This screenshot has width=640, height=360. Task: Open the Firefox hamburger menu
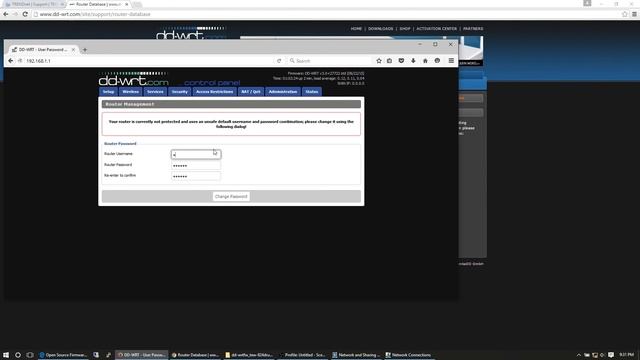pyautogui.click(x=451, y=61)
